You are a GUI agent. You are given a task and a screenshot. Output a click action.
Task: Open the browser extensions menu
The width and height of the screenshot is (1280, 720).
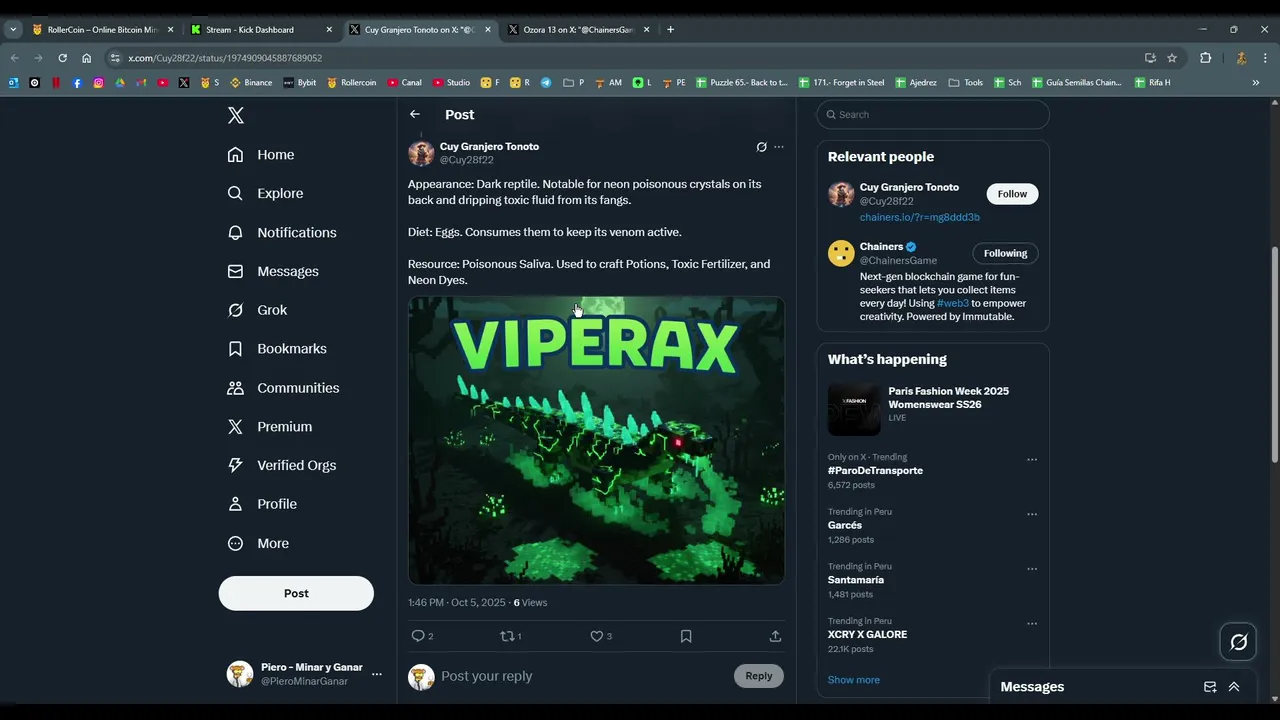(x=1205, y=58)
